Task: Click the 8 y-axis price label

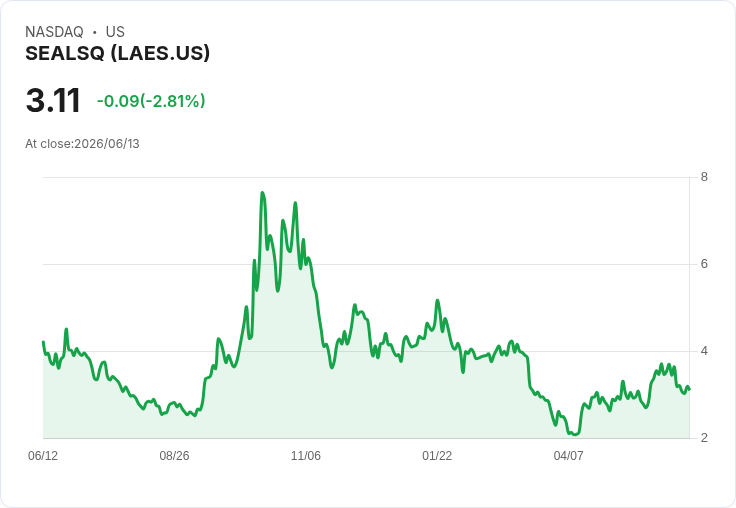Action: 704,177
